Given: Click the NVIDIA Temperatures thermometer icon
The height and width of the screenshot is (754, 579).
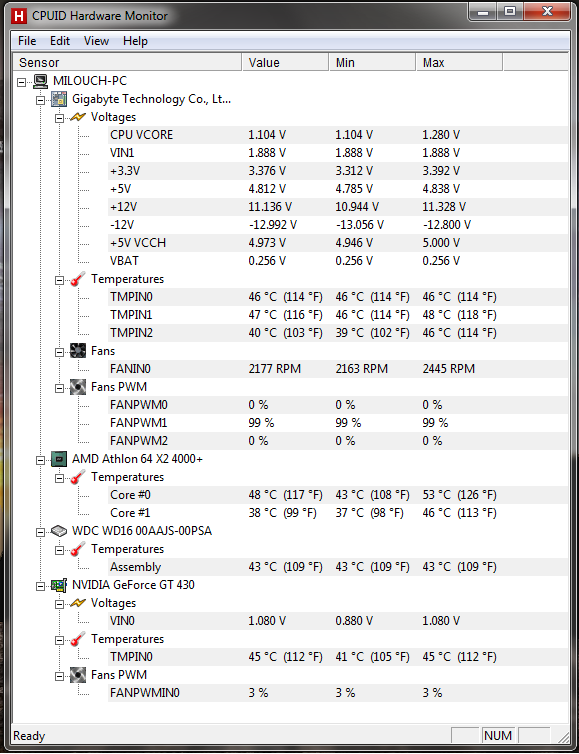Looking at the screenshot, I should tap(78, 639).
